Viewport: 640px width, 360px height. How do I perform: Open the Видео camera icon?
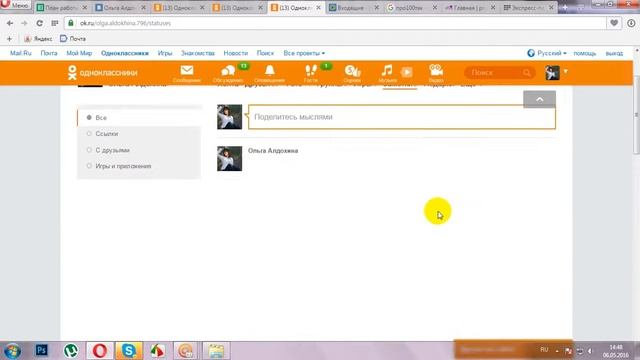436,70
